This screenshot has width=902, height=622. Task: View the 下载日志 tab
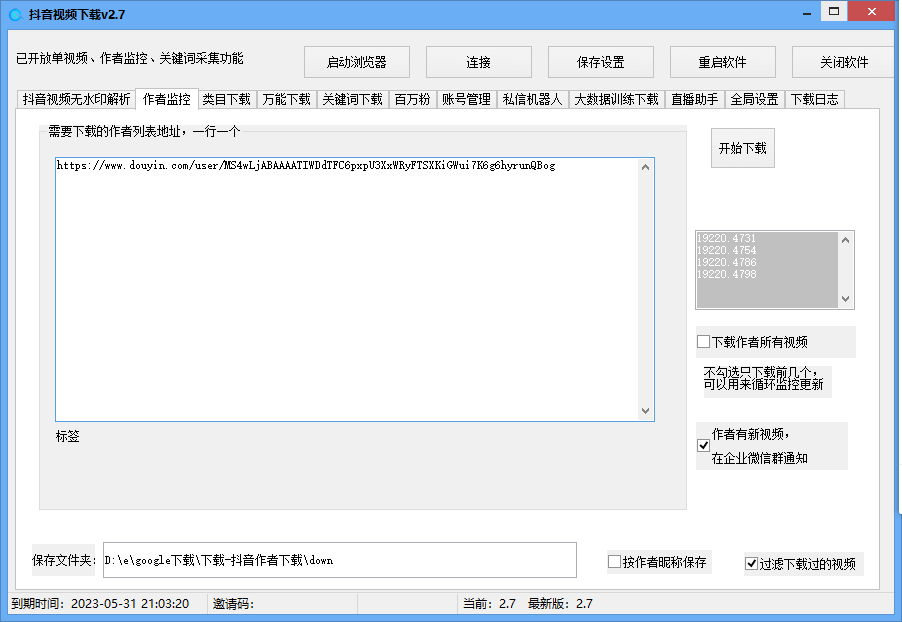(814, 100)
